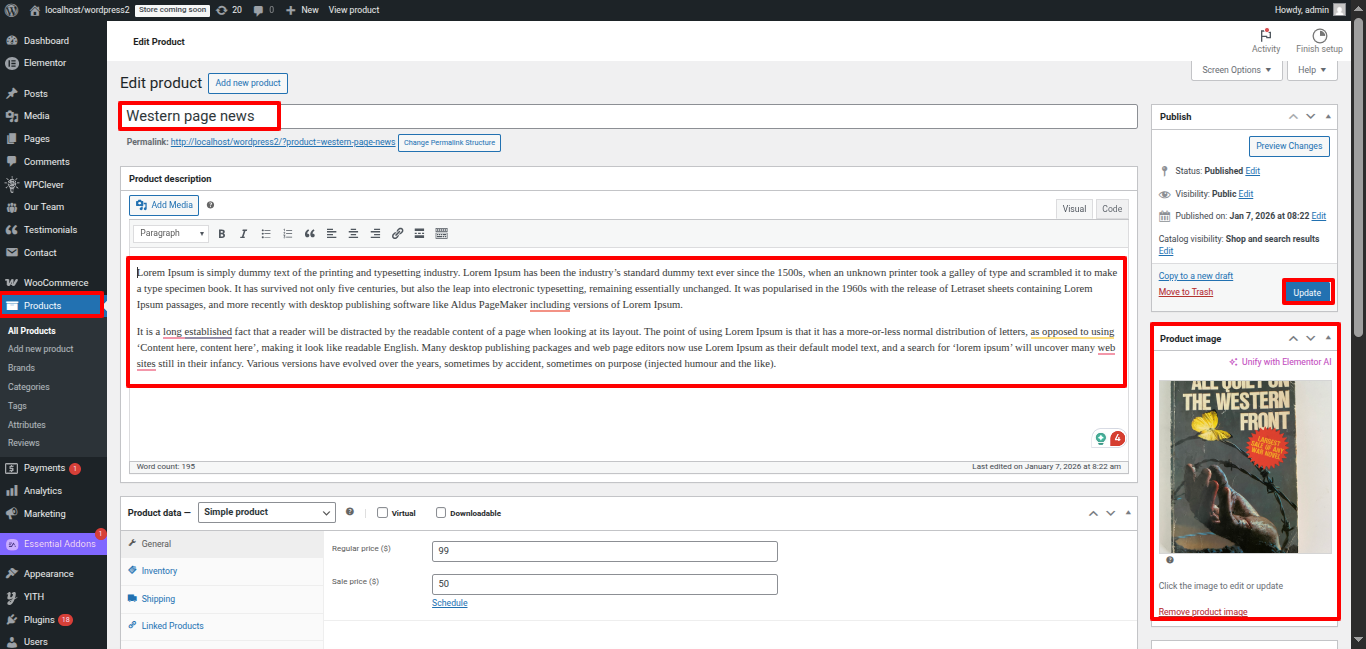
Task: Center align the description text
Action: pos(353,233)
